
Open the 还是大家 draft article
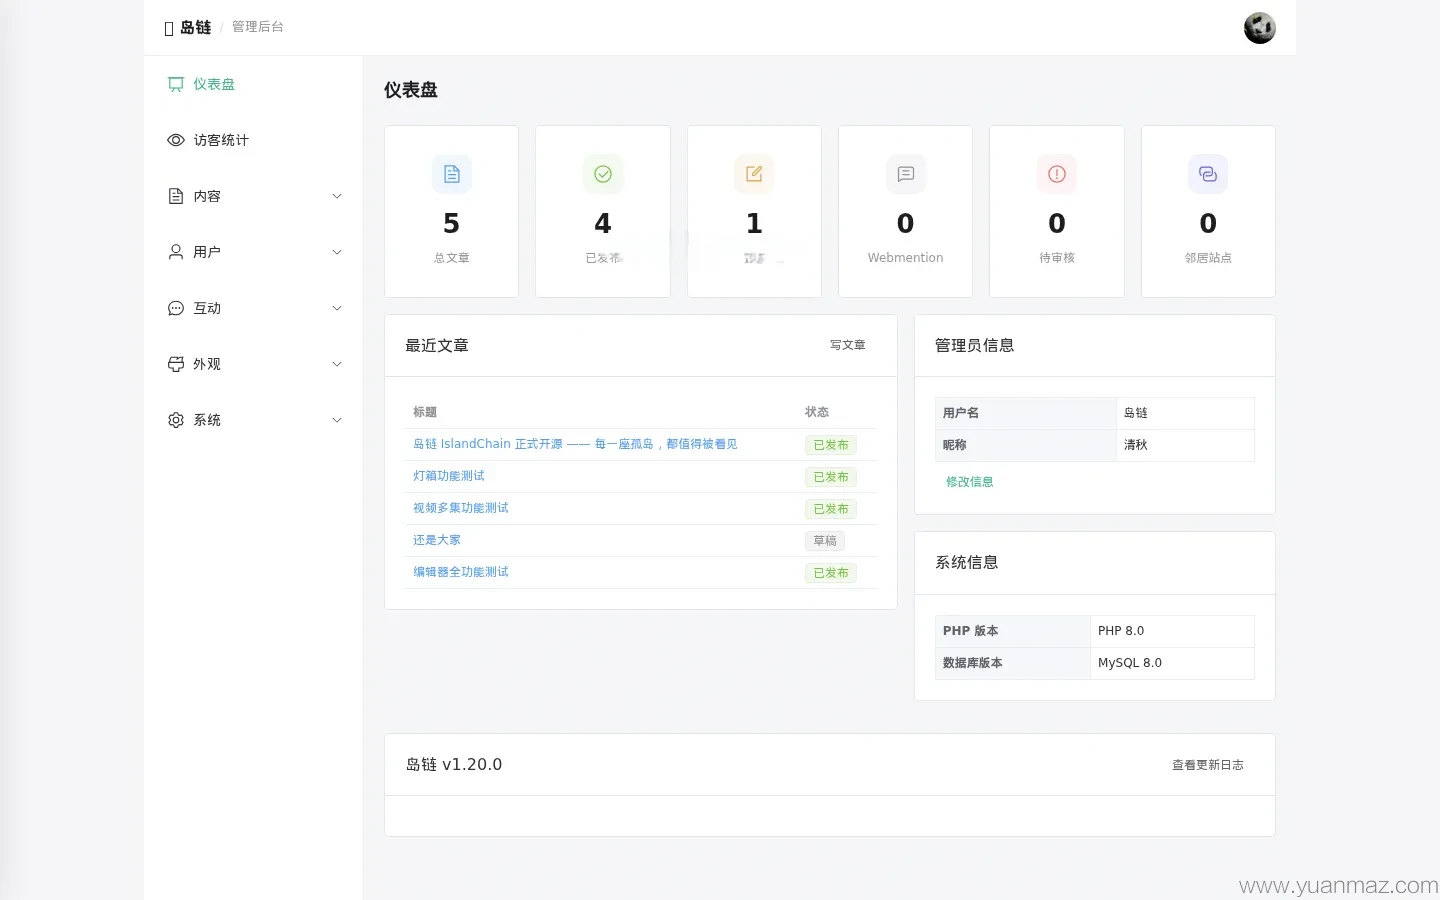point(437,540)
